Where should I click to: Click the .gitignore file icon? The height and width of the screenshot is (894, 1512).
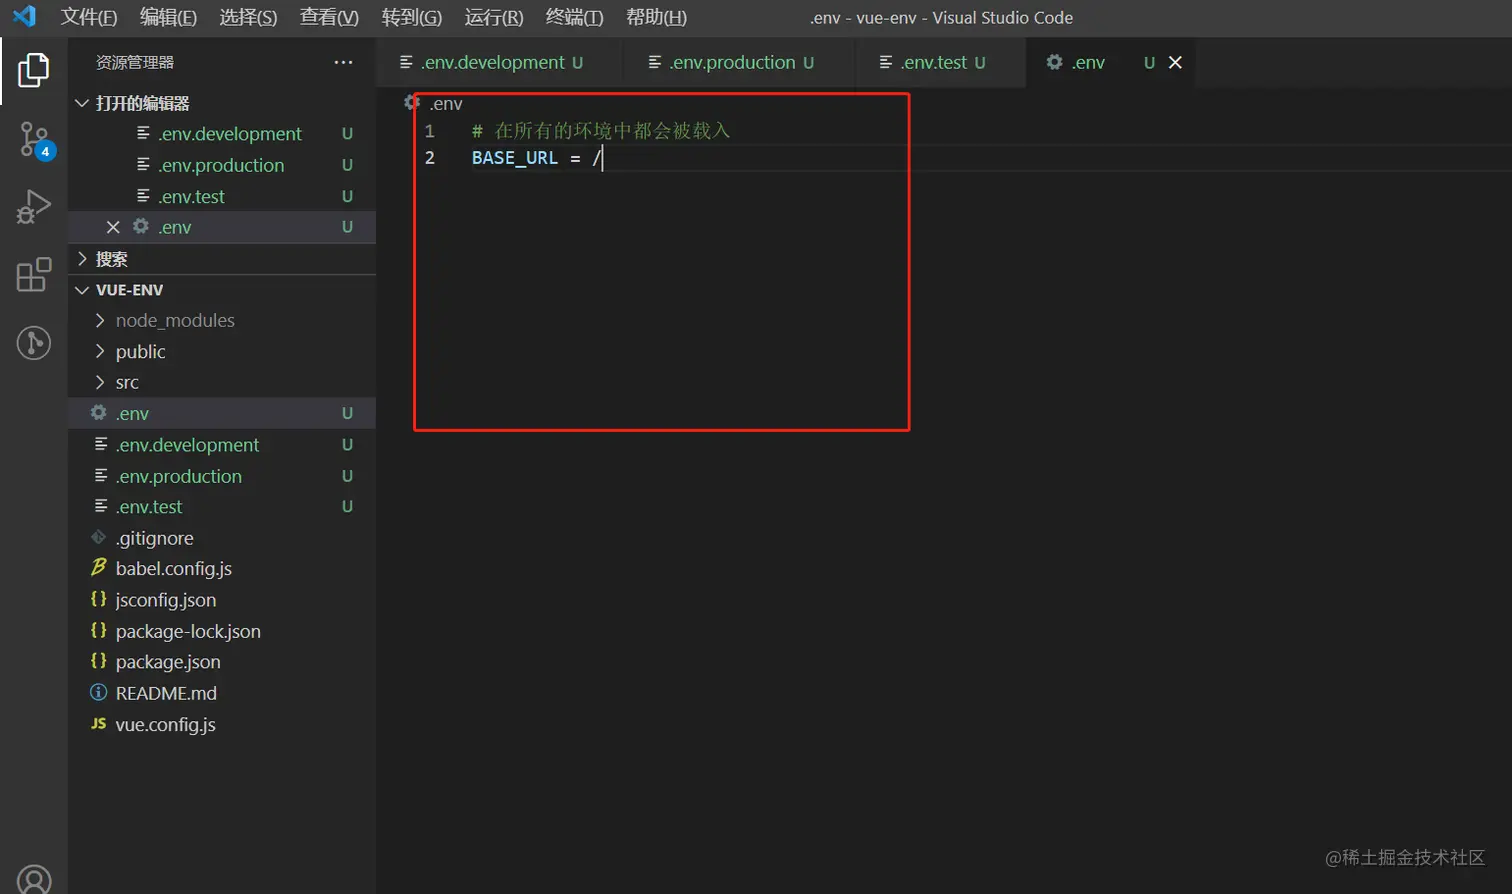(x=98, y=537)
